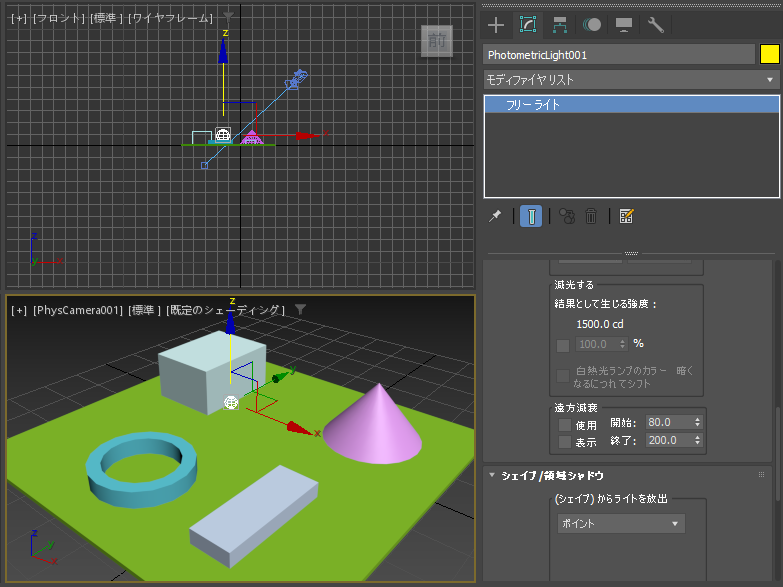Toggle Show End Result icon

point(531,216)
